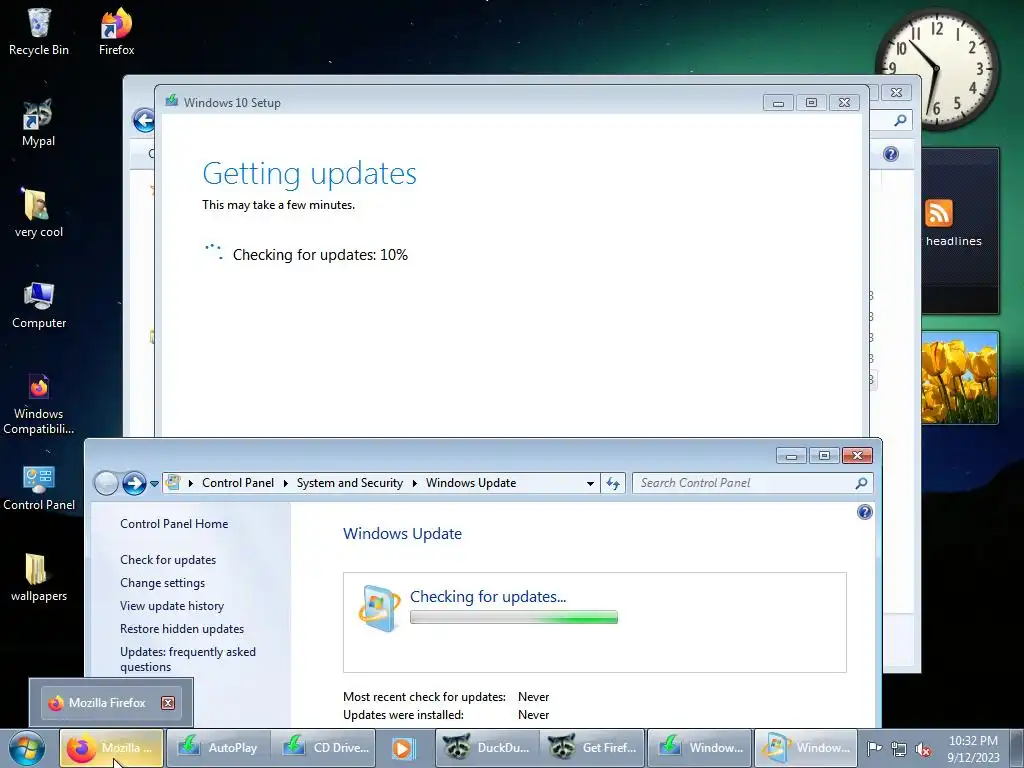Activate Mozilla Firefox taskbar button
The height and width of the screenshot is (768, 1024).
click(x=112, y=748)
